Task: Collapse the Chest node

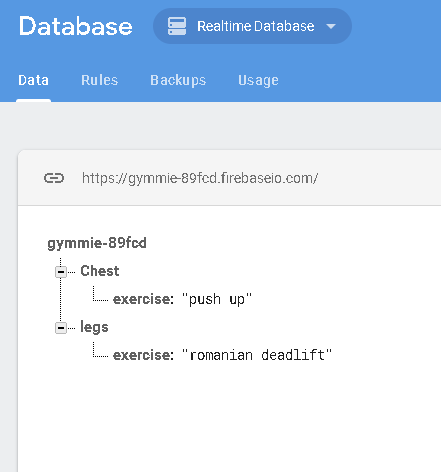Action: coord(61,272)
